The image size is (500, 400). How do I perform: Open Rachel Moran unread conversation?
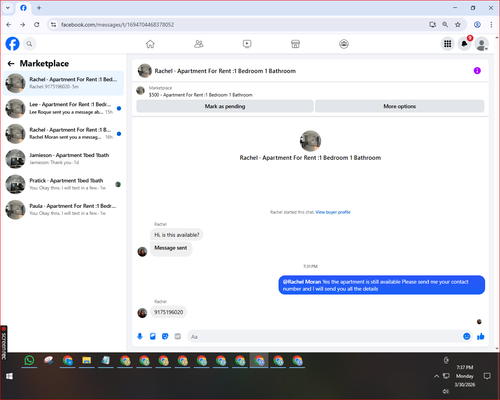point(63,134)
